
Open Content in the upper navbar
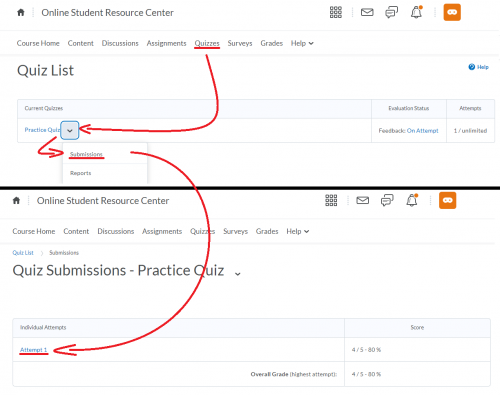(81, 43)
